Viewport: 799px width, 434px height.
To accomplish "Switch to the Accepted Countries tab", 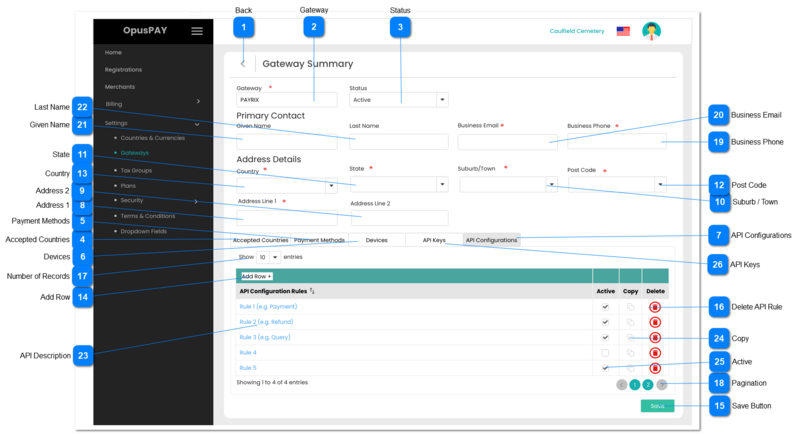I will (x=260, y=240).
